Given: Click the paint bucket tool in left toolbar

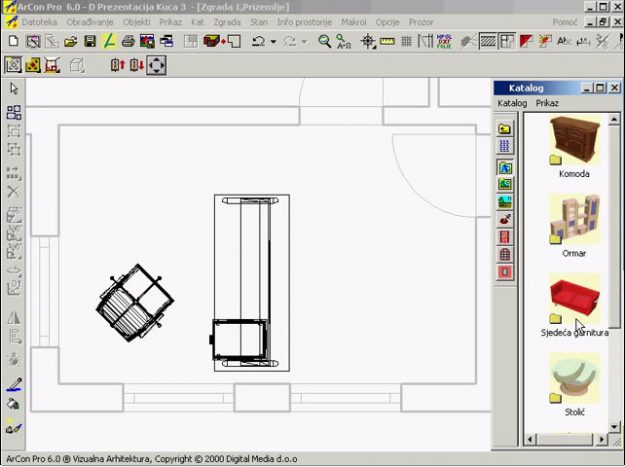Looking at the screenshot, I should 13,405.
